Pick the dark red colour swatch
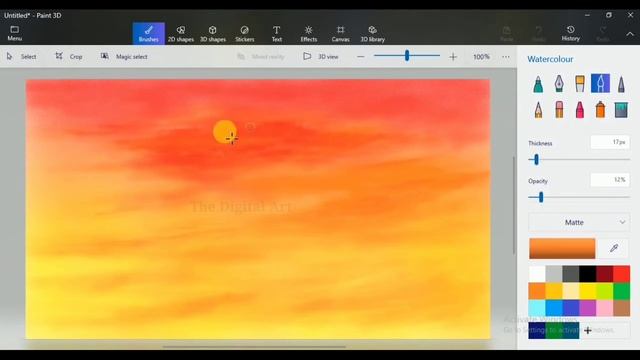The image size is (640, 360). (604, 274)
